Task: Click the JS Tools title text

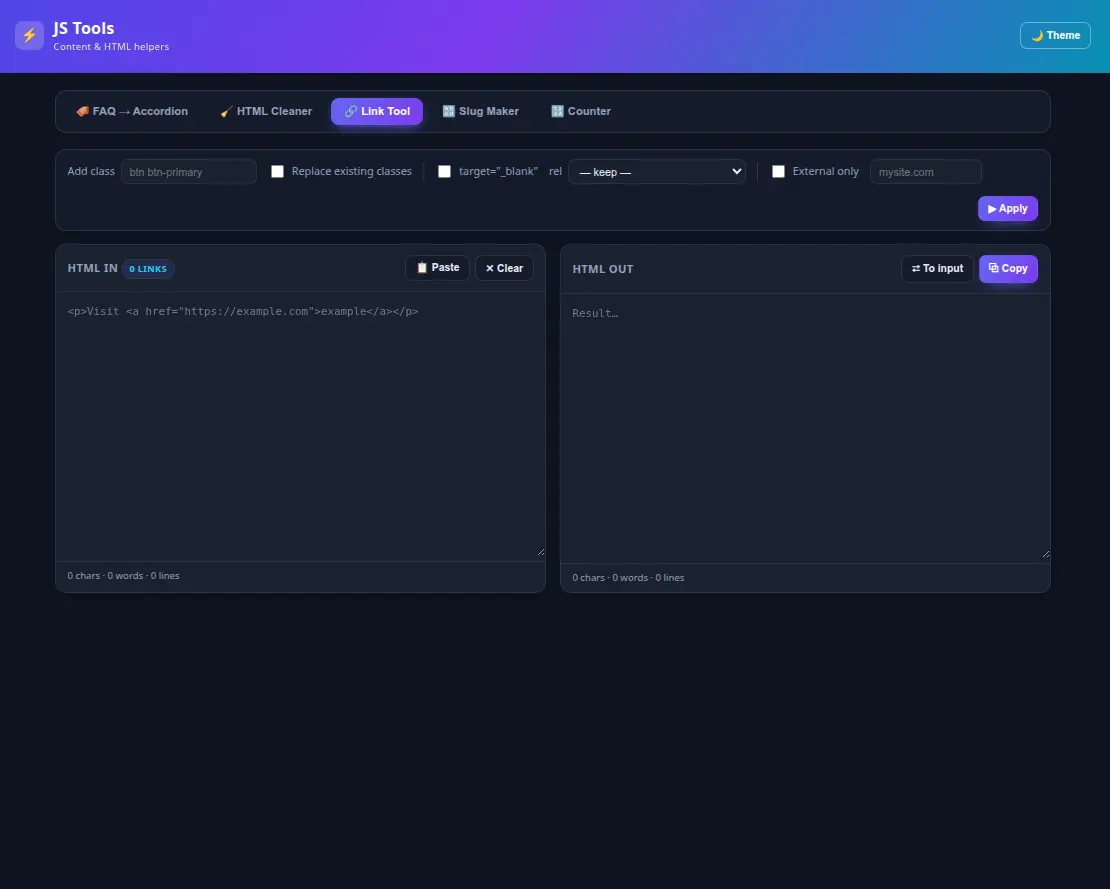Action: (x=84, y=28)
